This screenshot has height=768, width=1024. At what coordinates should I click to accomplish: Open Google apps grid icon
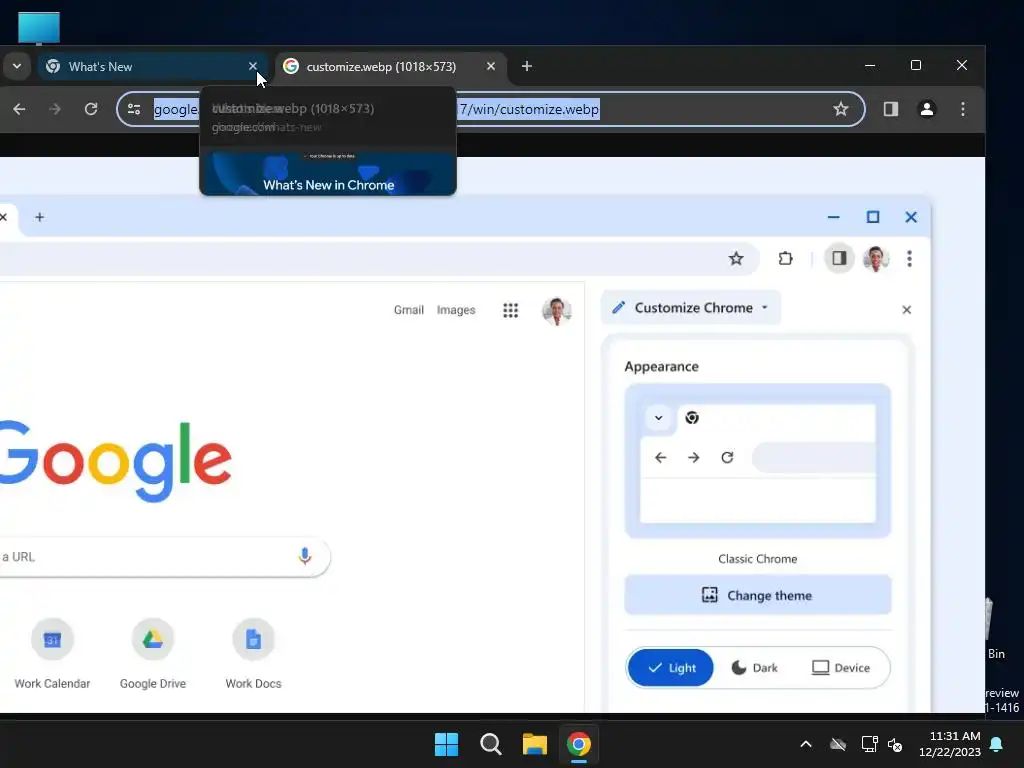tap(511, 310)
